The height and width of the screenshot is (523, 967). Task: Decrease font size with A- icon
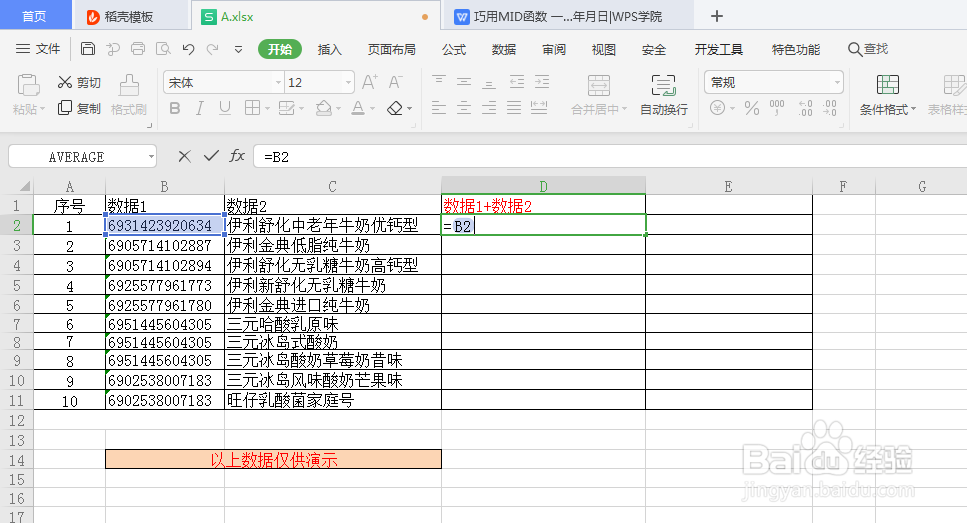point(395,82)
